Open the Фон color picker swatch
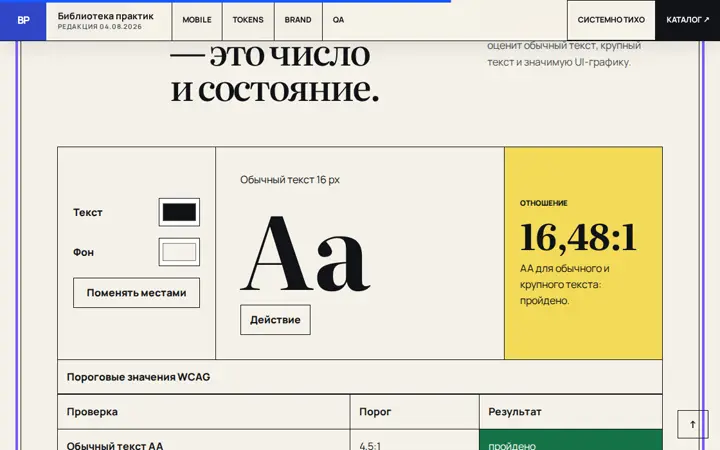Viewport: 720px width, 450px height. coord(179,252)
